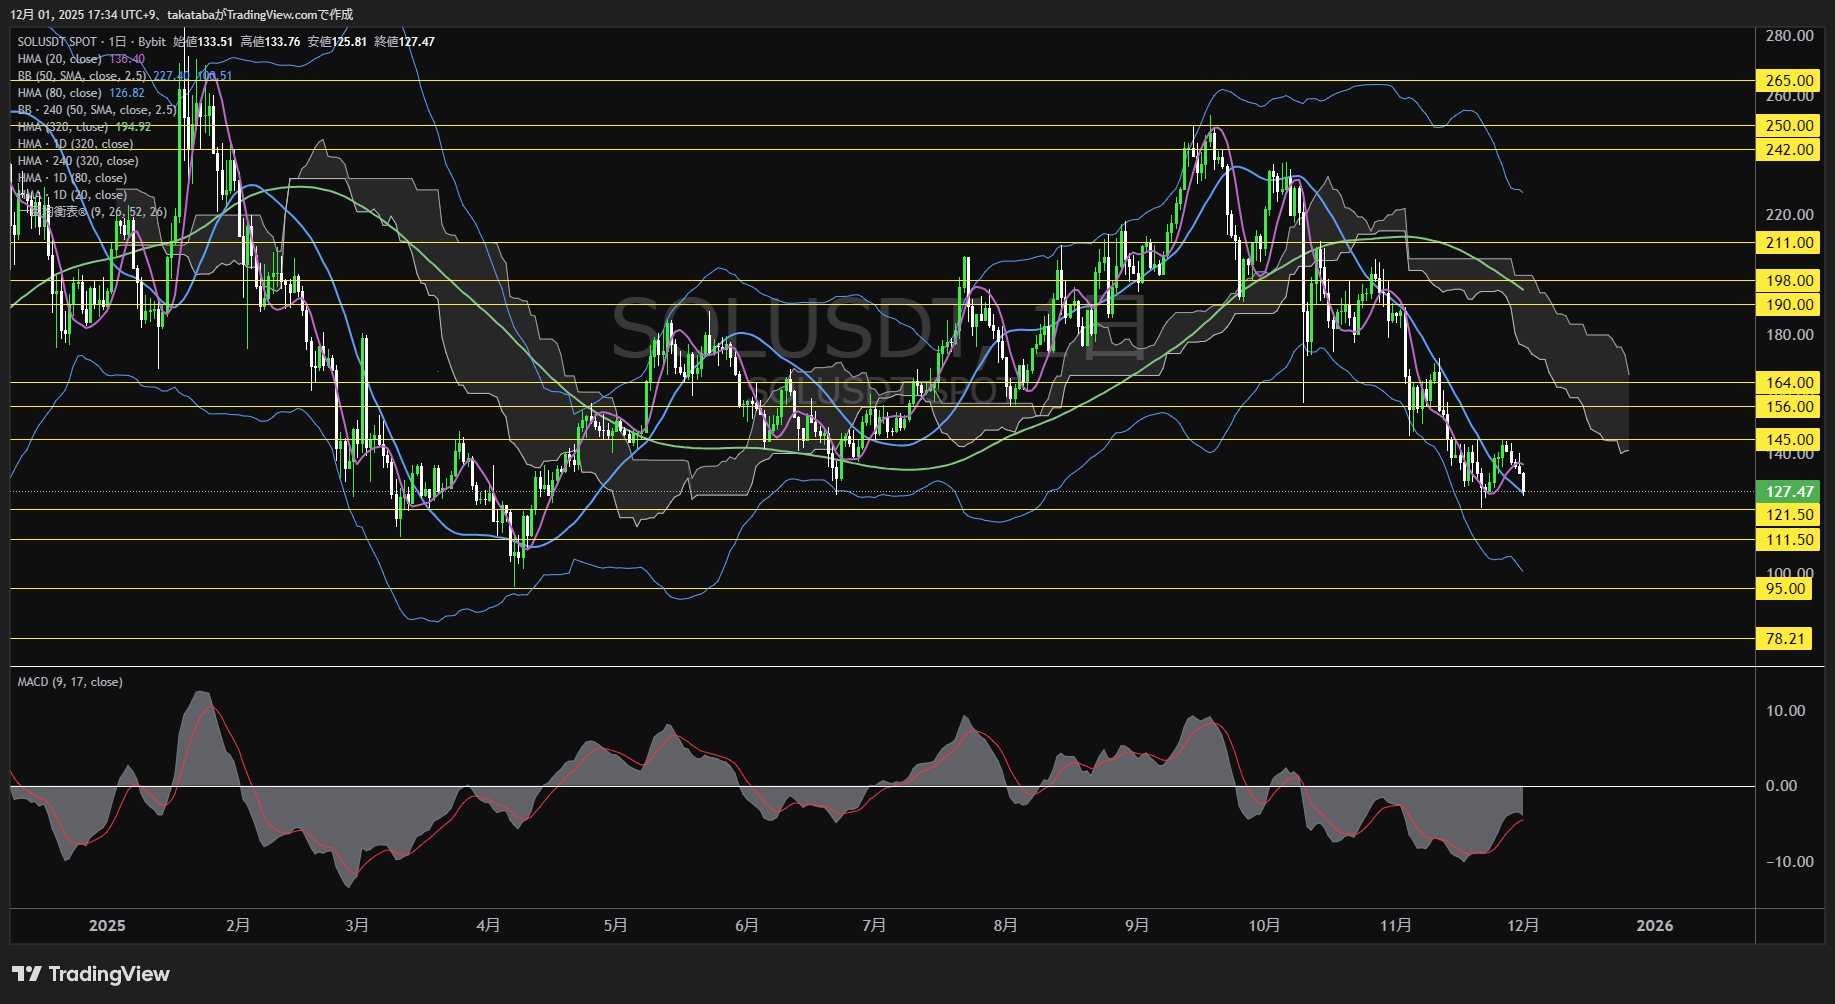
Task: Click the HMA (320, close) legend entry
Action: point(62,127)
